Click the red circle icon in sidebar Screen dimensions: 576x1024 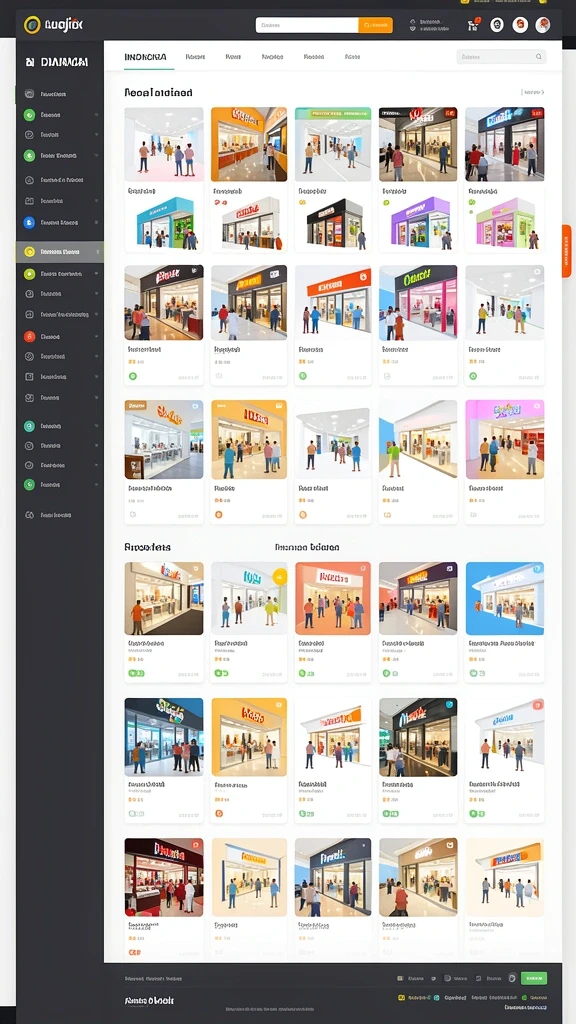[x=29, y=336]
